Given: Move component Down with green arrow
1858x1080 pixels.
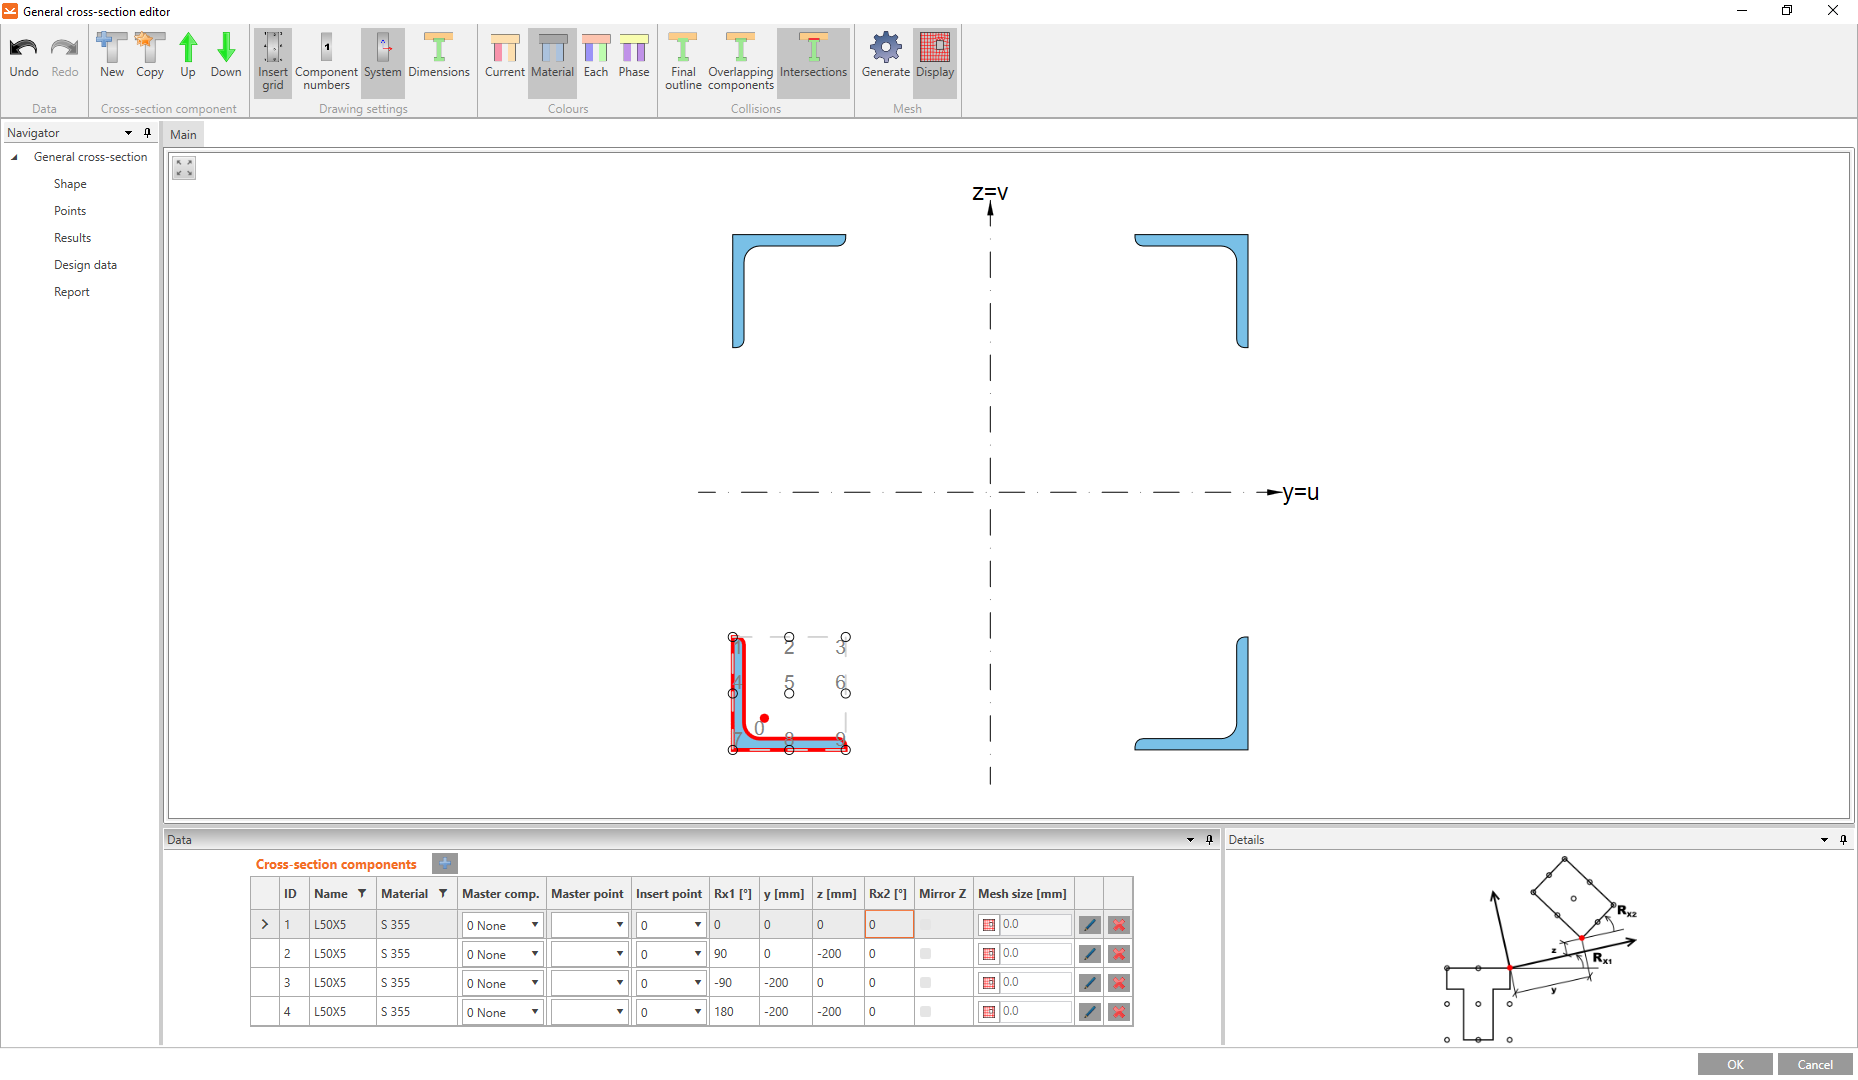Looking at the screenshot, I should (x=226, y=56).
